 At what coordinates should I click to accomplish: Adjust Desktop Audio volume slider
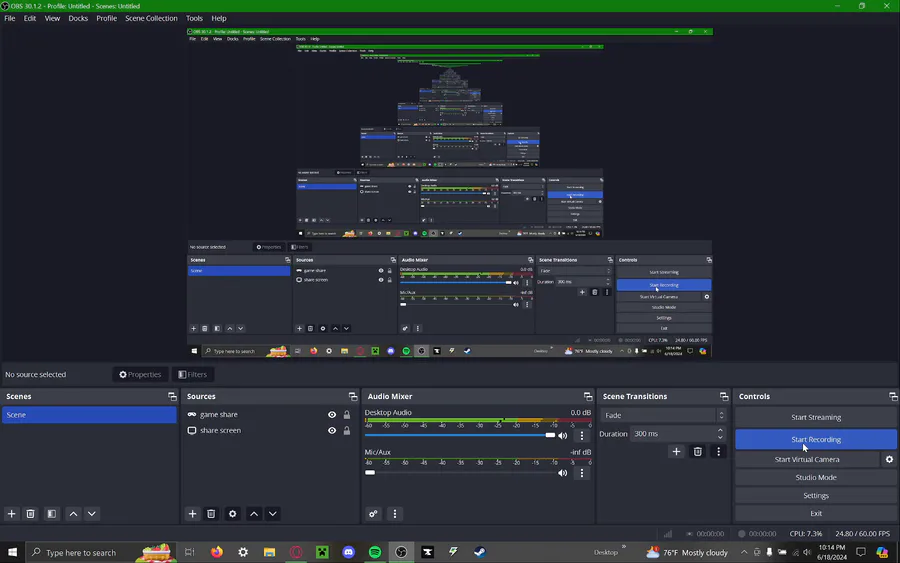[x=460, y=436]
